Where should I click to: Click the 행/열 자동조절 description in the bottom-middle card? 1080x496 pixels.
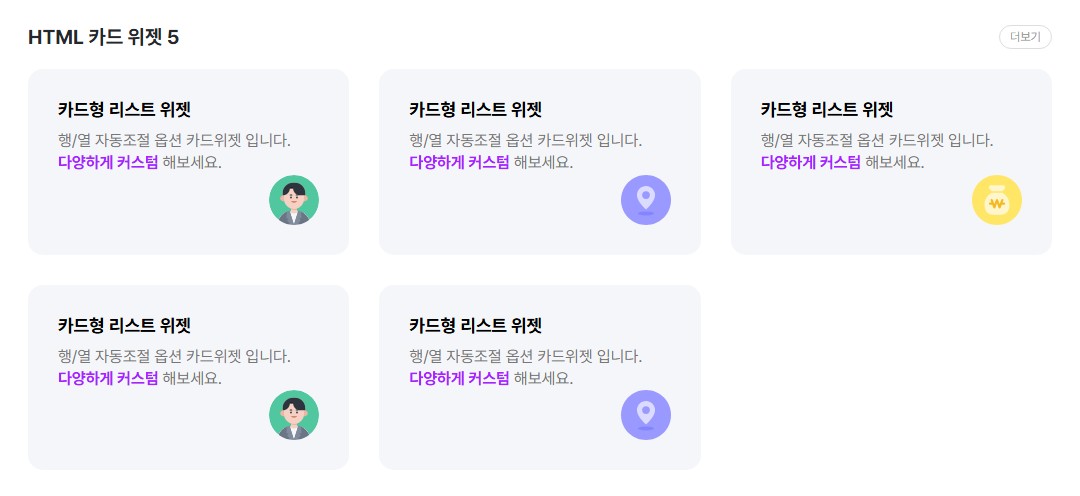[x=526, y=356]
